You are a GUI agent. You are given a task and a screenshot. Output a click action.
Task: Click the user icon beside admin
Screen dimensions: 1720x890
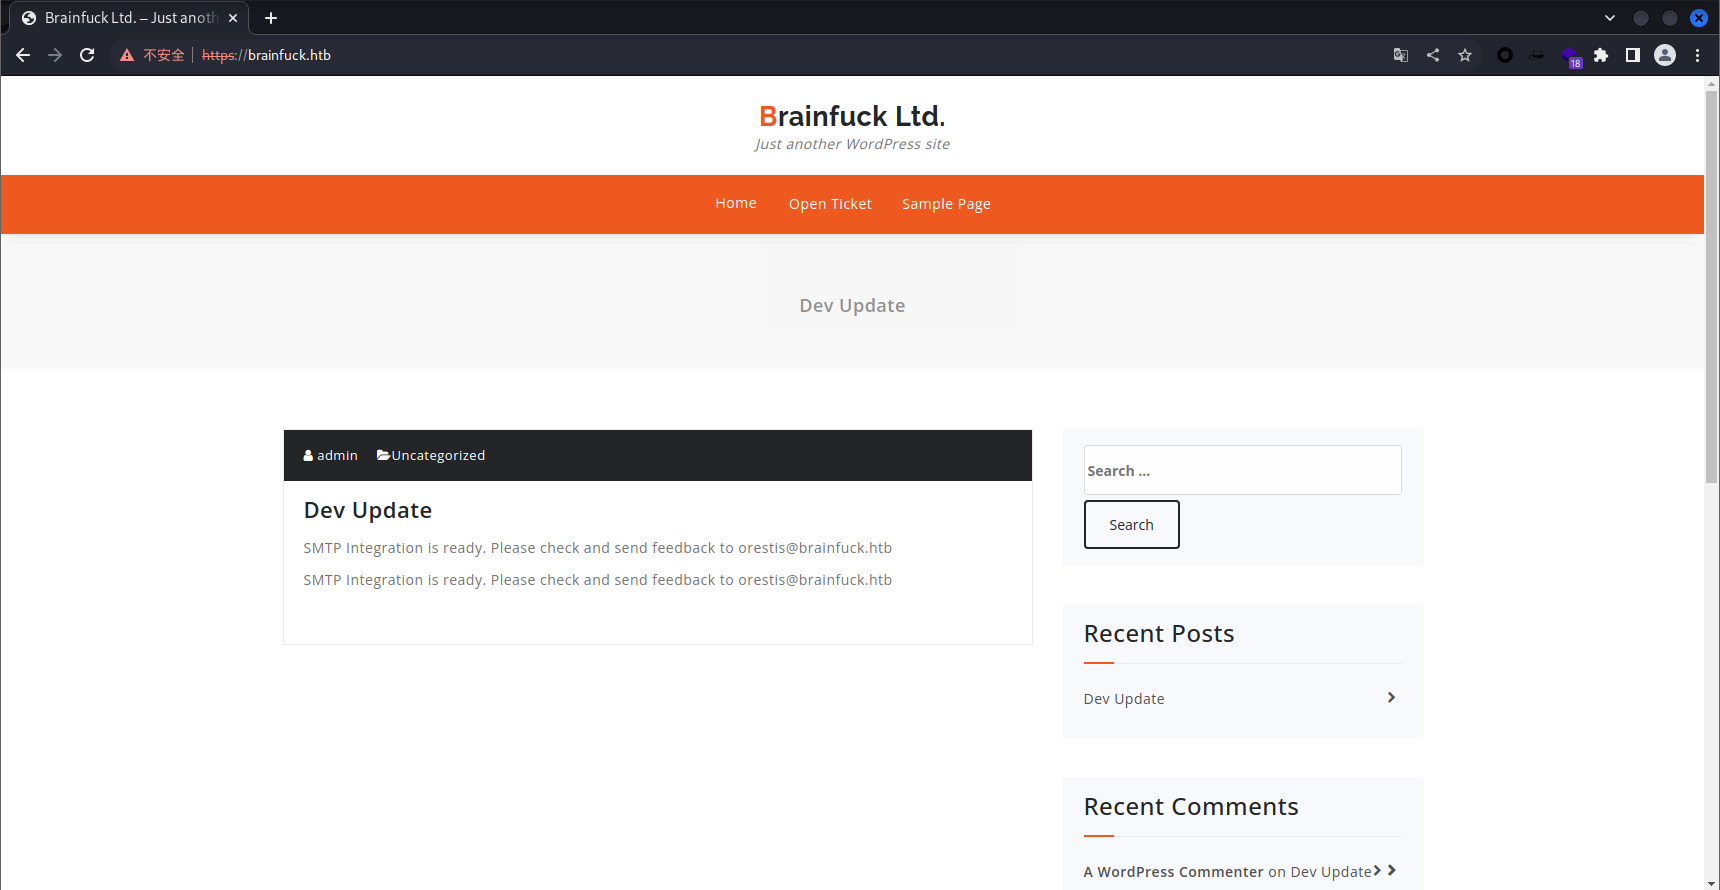pyautogui.click(x=308, y=455)
